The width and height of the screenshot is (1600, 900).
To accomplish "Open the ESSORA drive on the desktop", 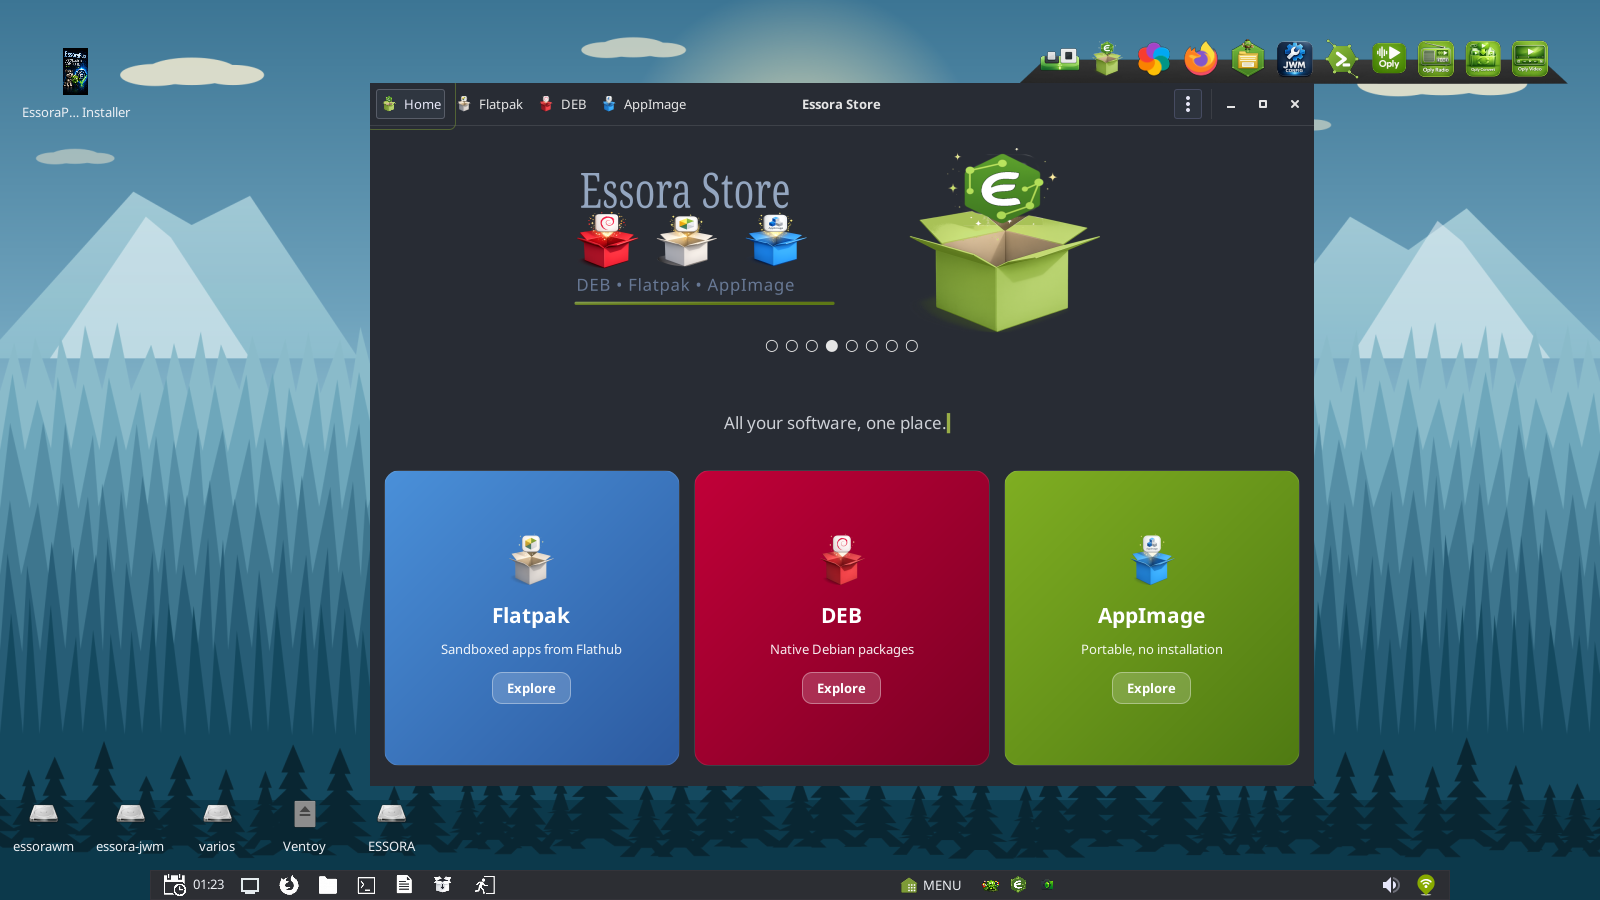I will tap(391, 826).
